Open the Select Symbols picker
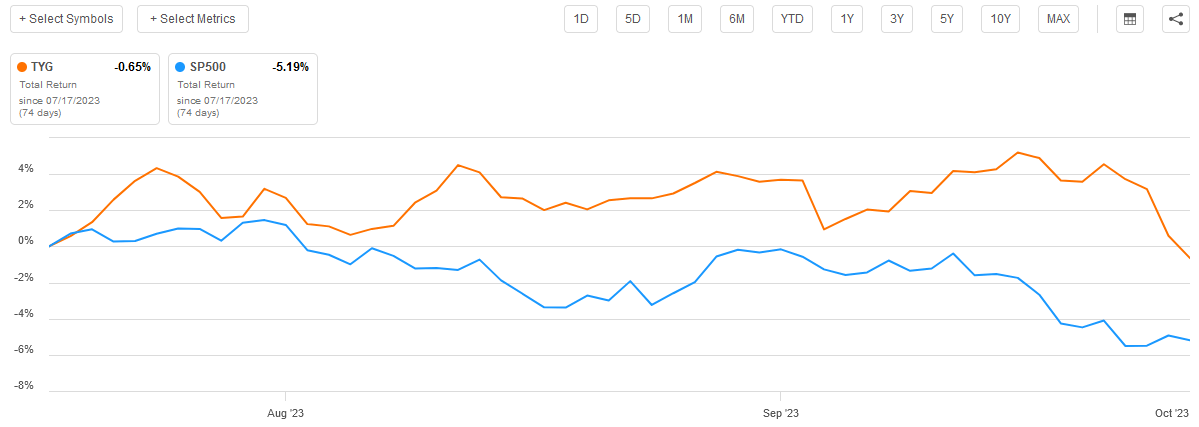 66,19
